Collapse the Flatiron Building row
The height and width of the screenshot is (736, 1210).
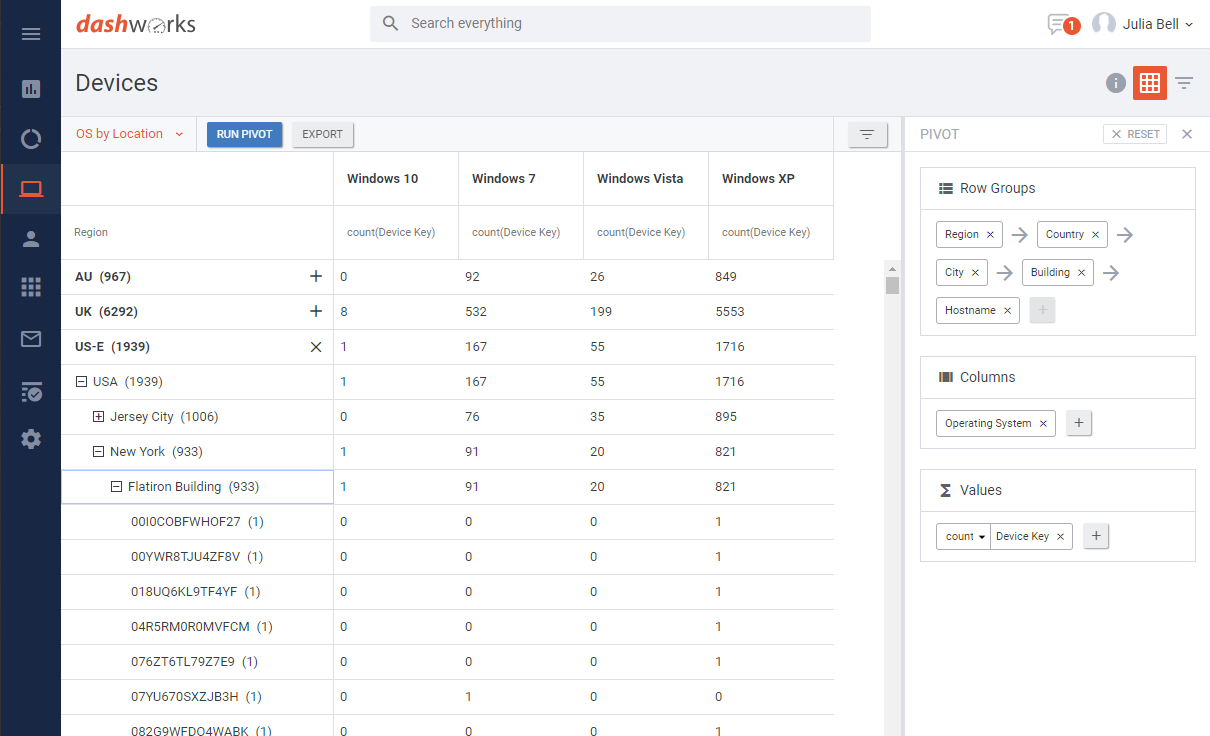116,487
